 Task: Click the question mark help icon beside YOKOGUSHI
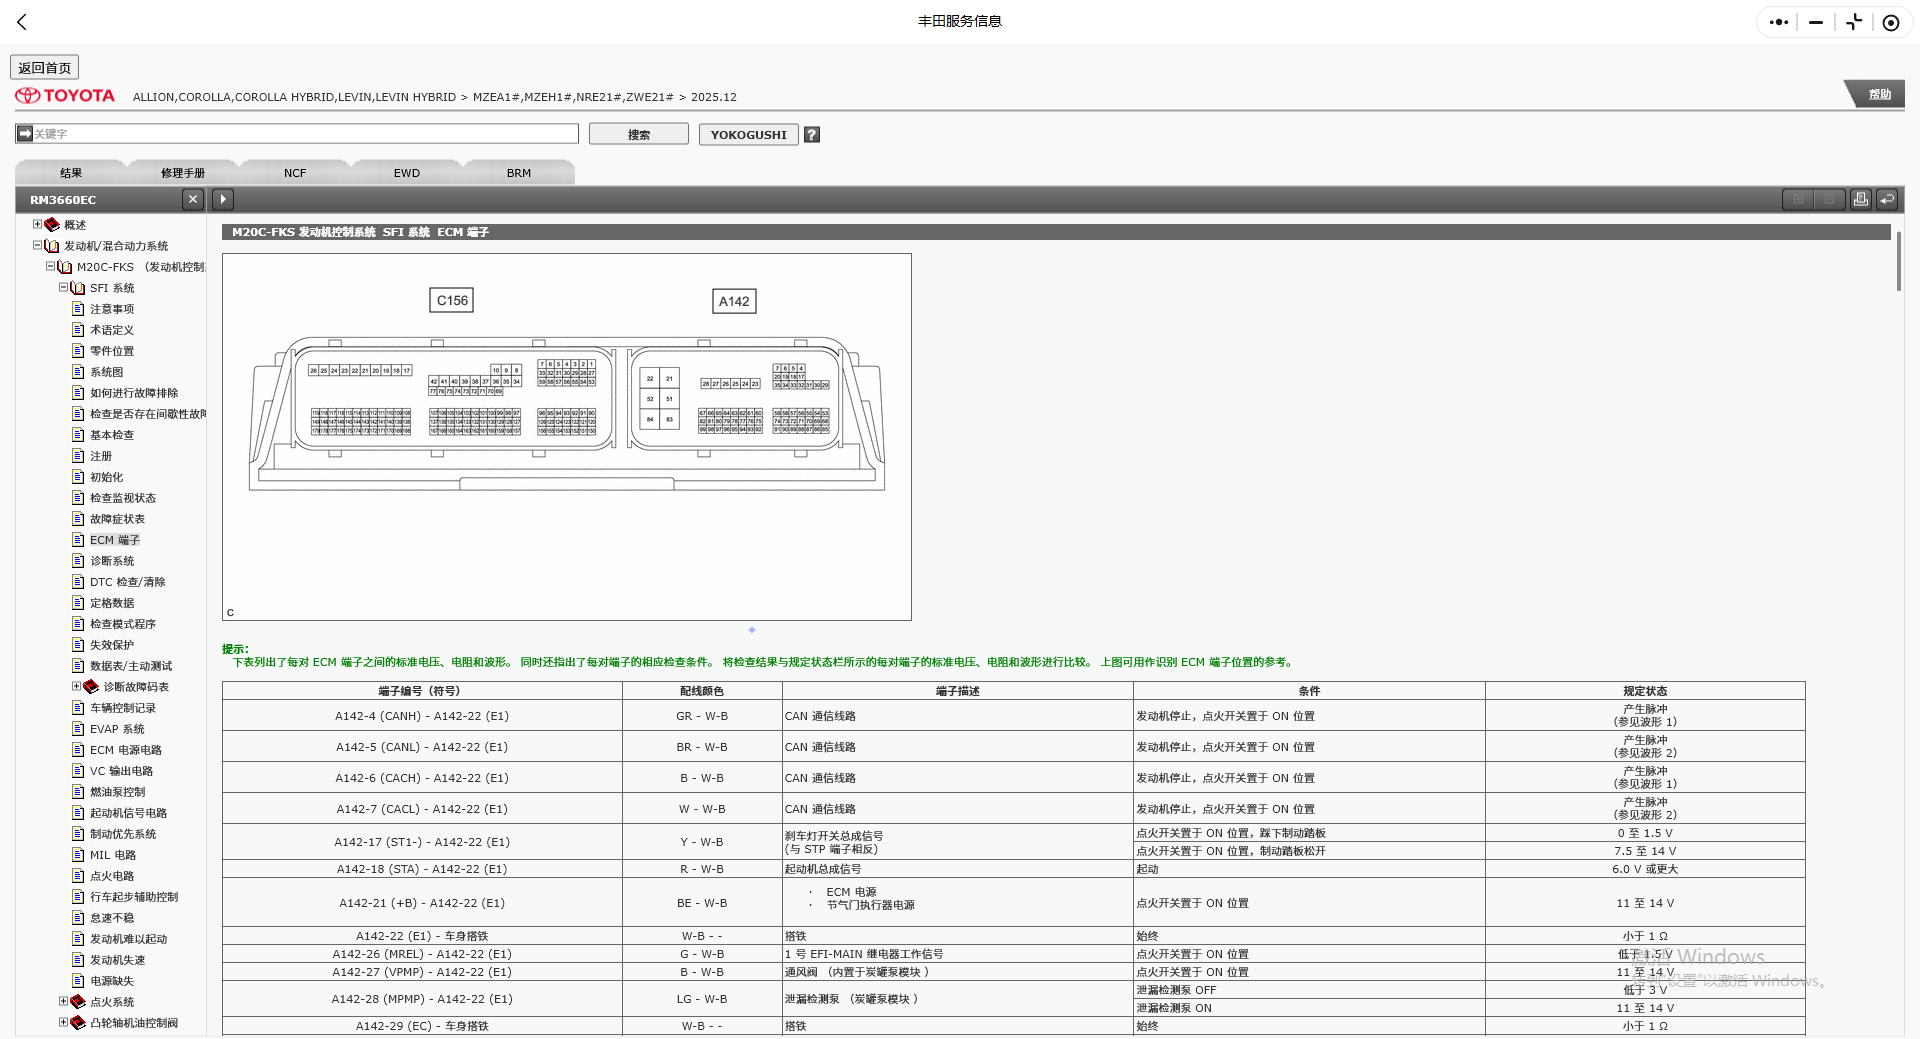point(812,134)
